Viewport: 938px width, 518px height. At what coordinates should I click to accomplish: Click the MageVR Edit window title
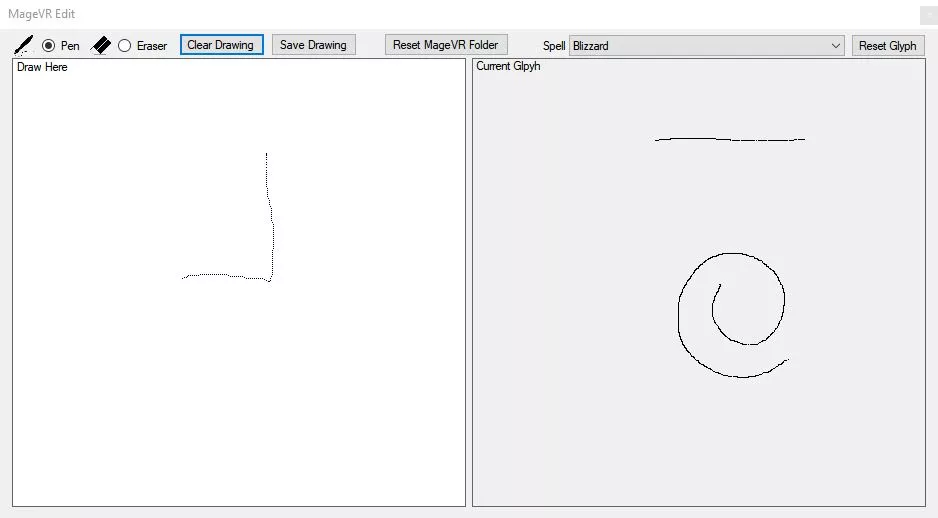click(x=41, y=14)
